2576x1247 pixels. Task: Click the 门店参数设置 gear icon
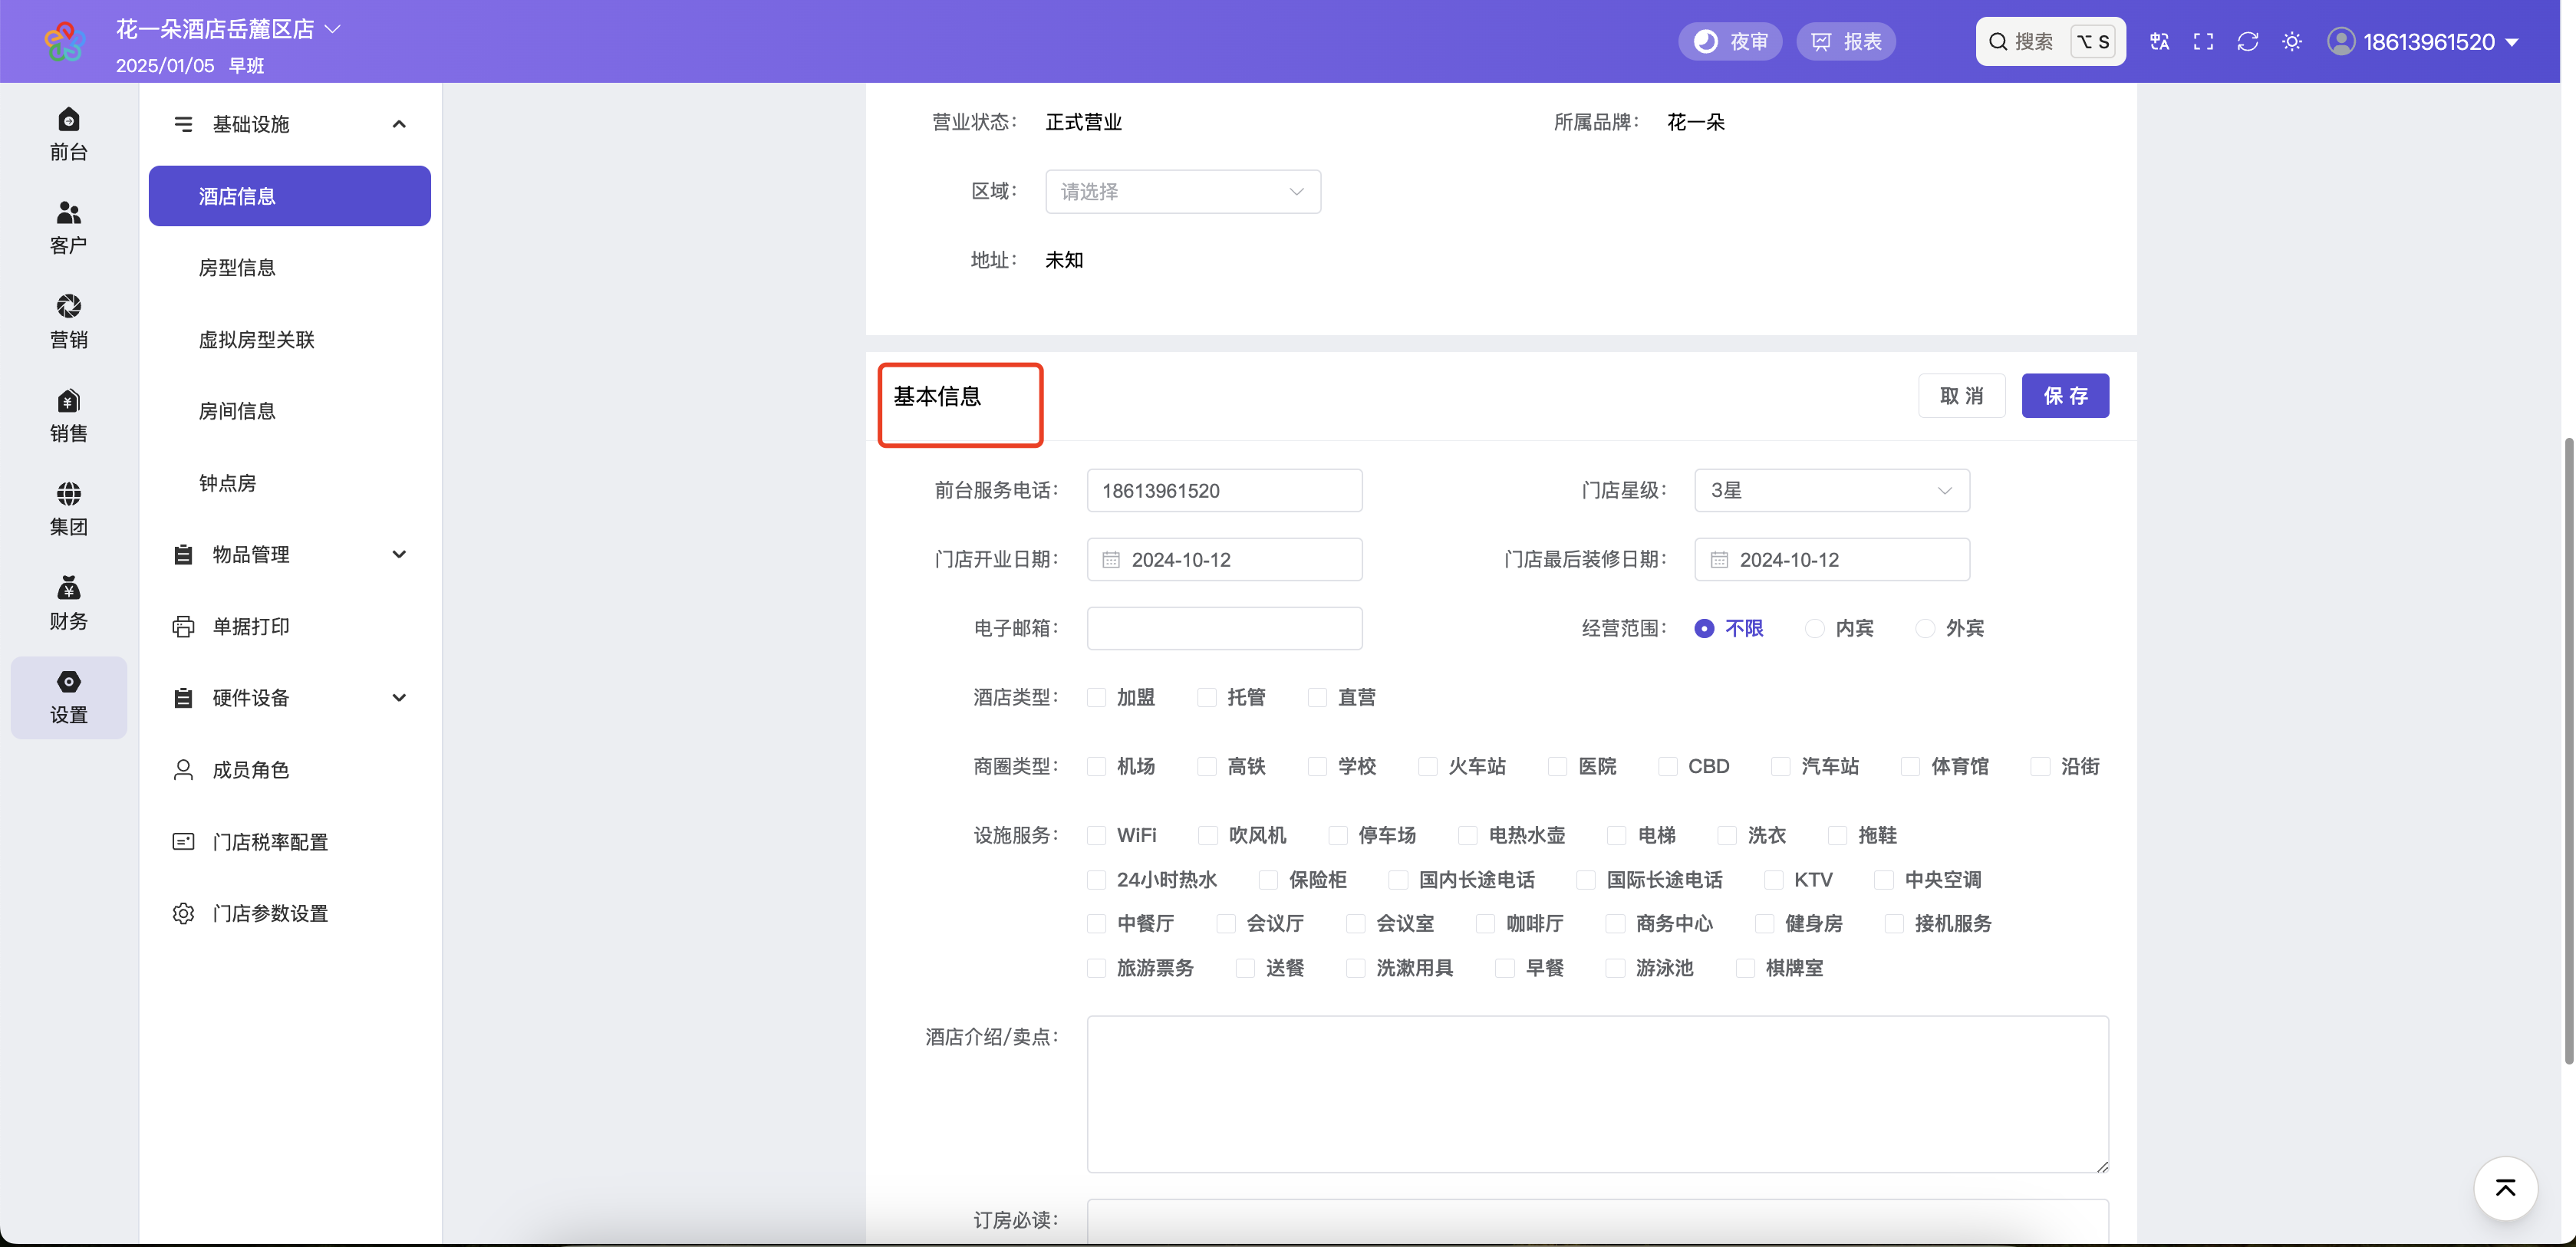click(183, 914)
